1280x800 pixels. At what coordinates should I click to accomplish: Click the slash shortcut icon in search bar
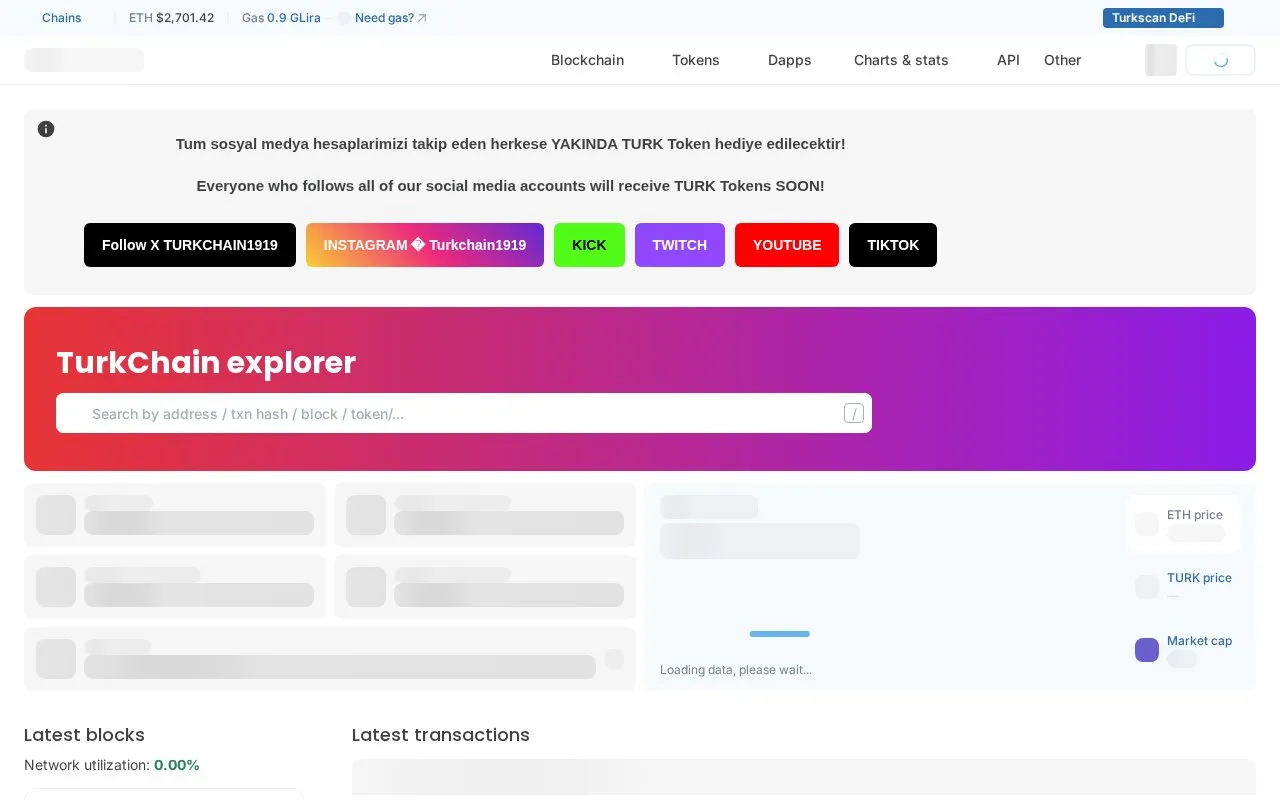point(854,413)
